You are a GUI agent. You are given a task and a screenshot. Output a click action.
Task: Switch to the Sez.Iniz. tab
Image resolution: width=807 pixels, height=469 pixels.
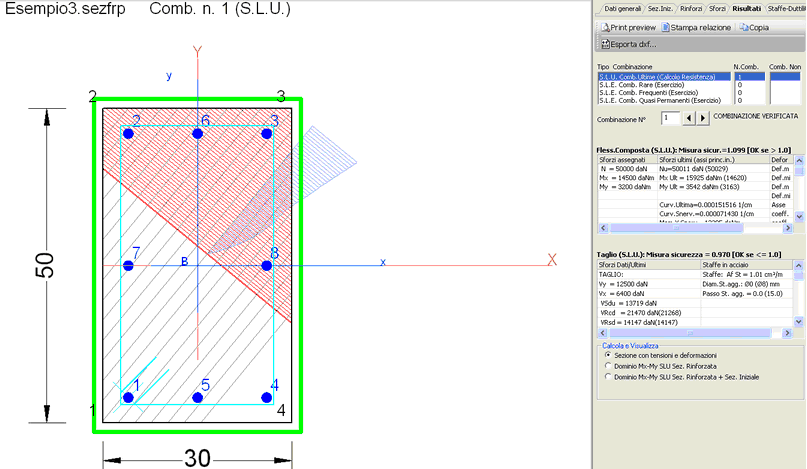[x=660, y=9]
